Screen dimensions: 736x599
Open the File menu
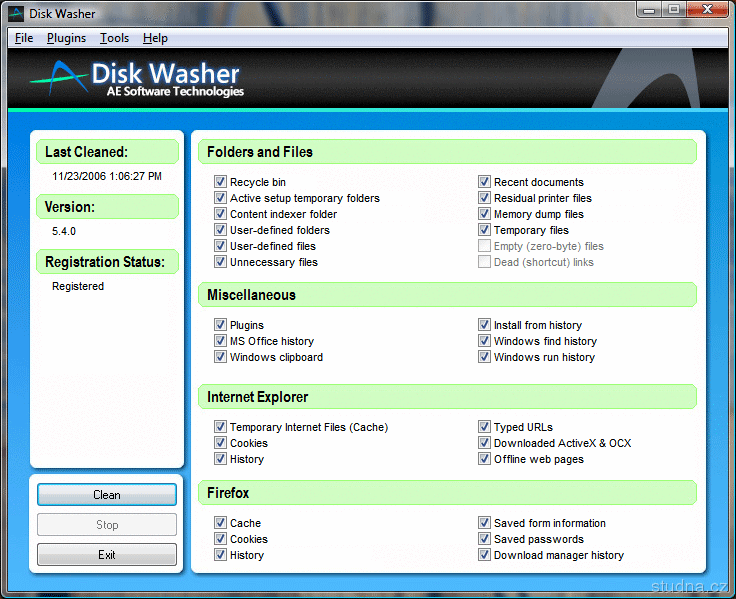pyautogui.click(x=24, y=38)
